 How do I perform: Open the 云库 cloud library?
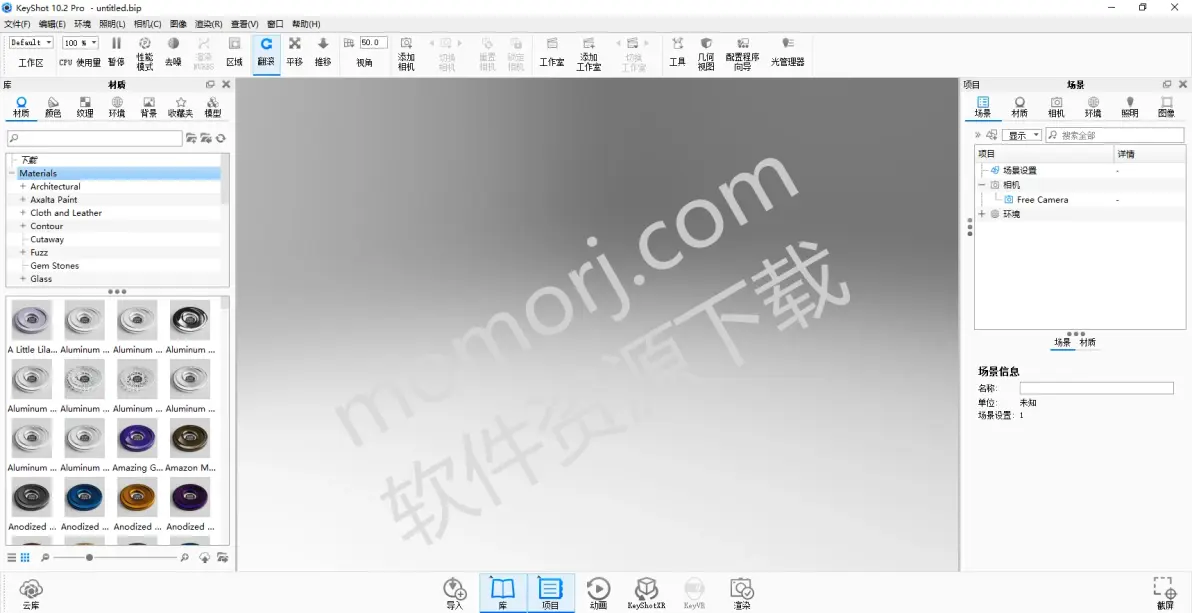[x=30, y=594]
